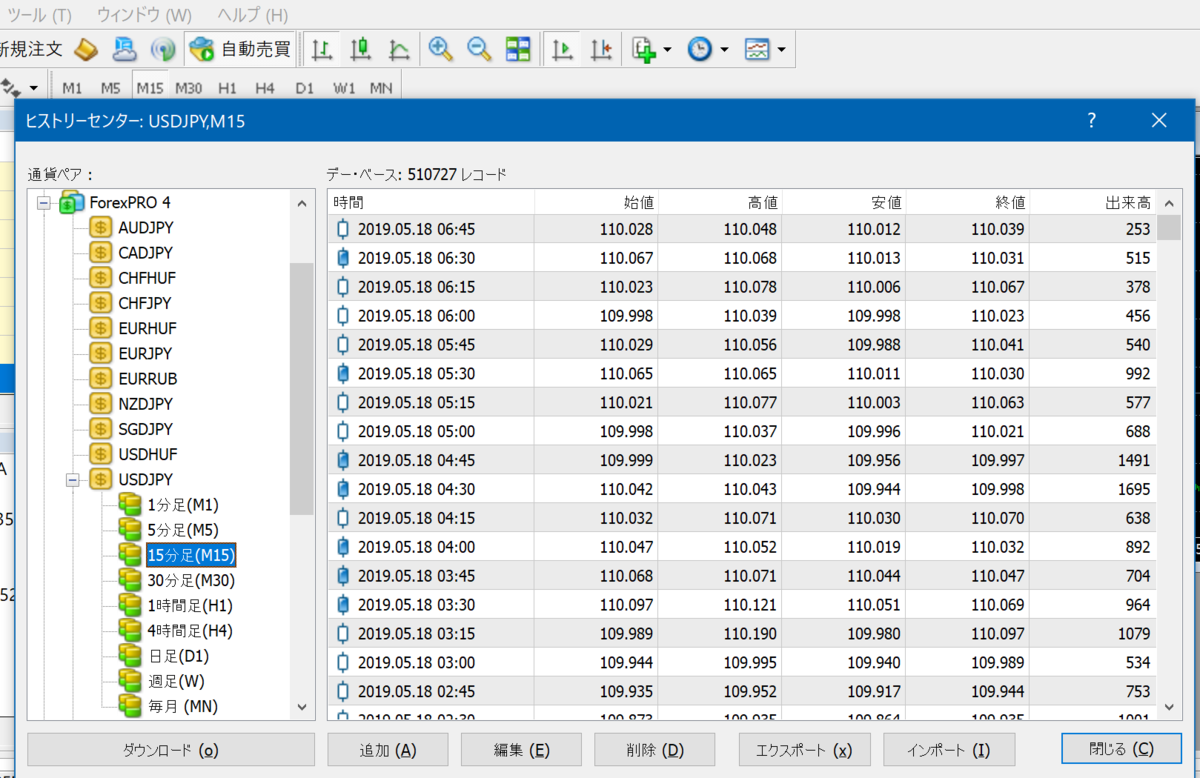Click the help question mark in dialog title
The height and width of the screenshot is (778, 1200).
(x=1092, y=121)
